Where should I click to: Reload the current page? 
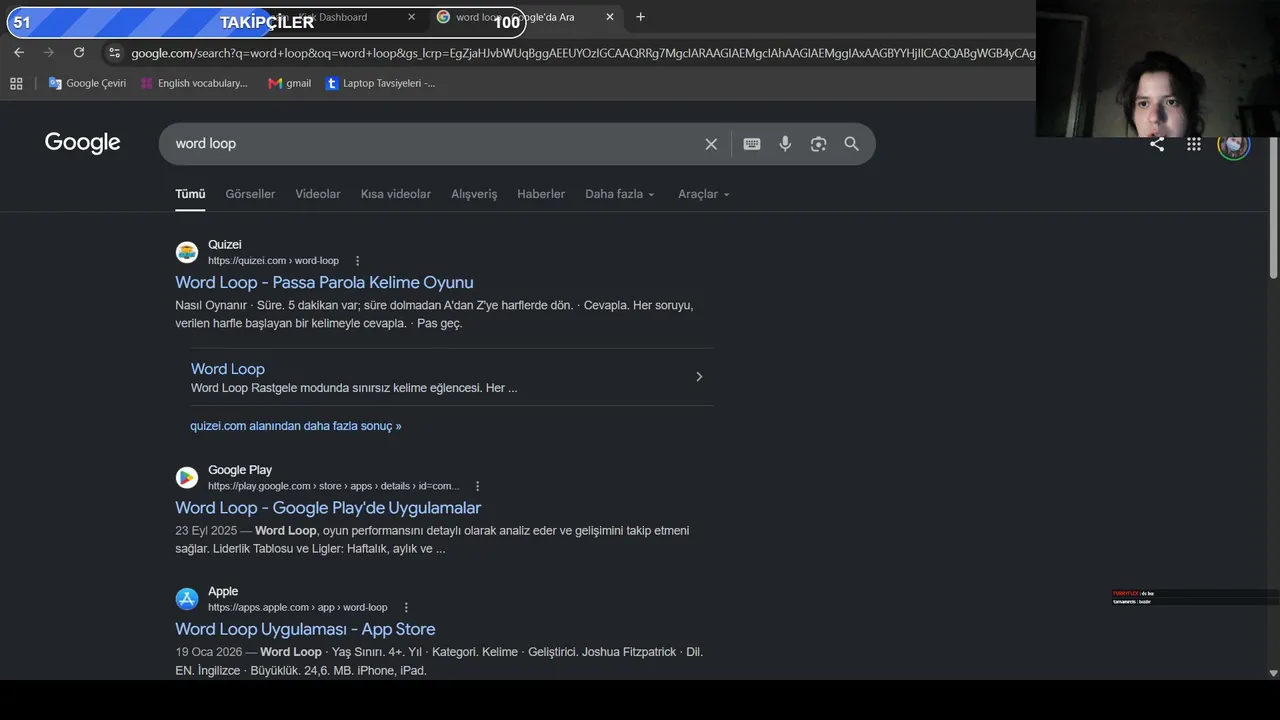(x=79, y=52)
